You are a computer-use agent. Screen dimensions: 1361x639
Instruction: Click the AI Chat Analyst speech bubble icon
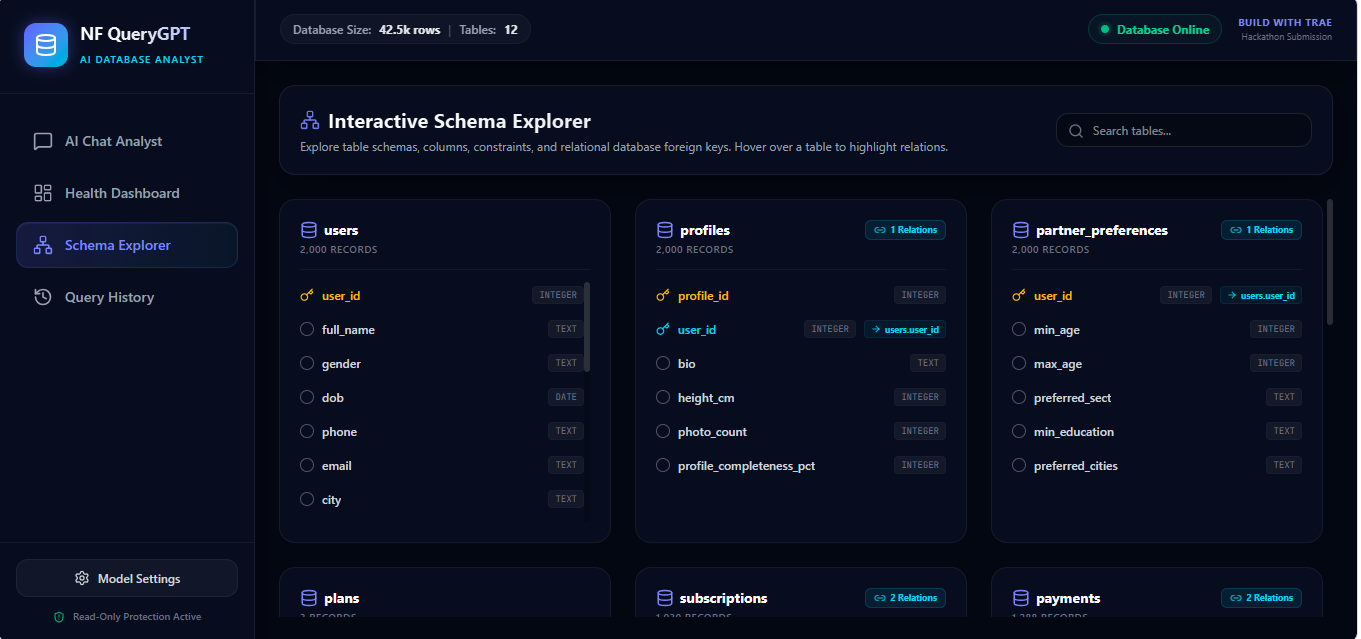[43, 141]
